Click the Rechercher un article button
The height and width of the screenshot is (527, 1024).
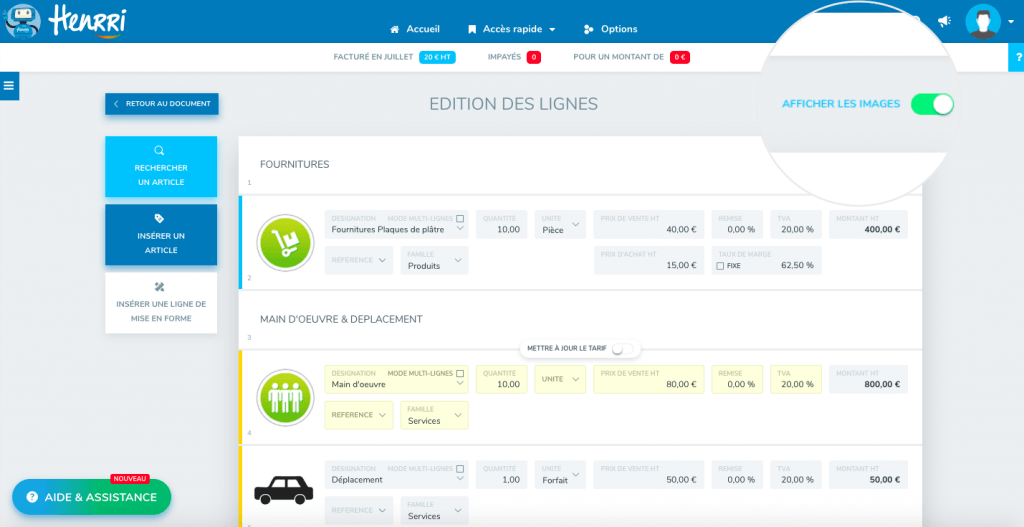pos(161,167)
